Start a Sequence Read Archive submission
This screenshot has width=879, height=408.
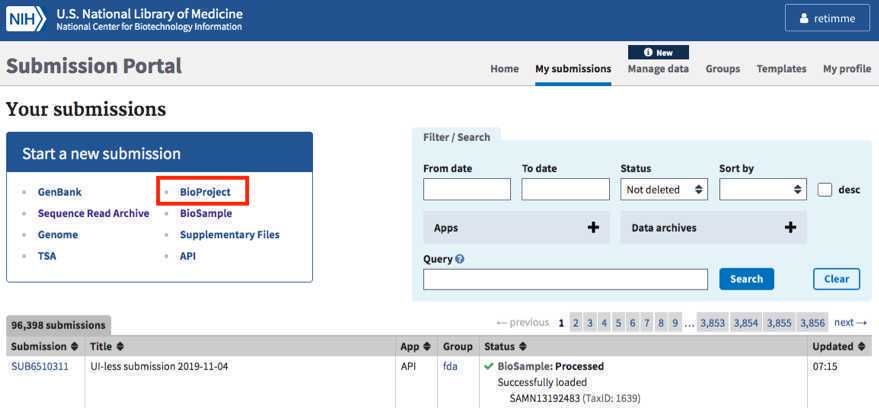click(x=94, y=214)
